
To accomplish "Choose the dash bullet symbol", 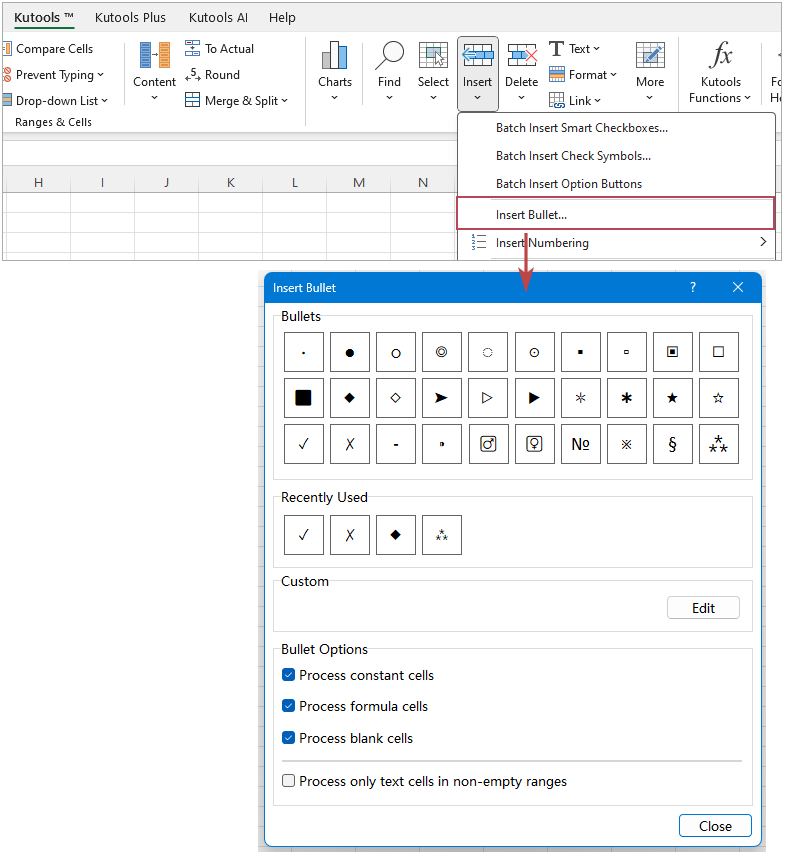I will tap(395, 444).
